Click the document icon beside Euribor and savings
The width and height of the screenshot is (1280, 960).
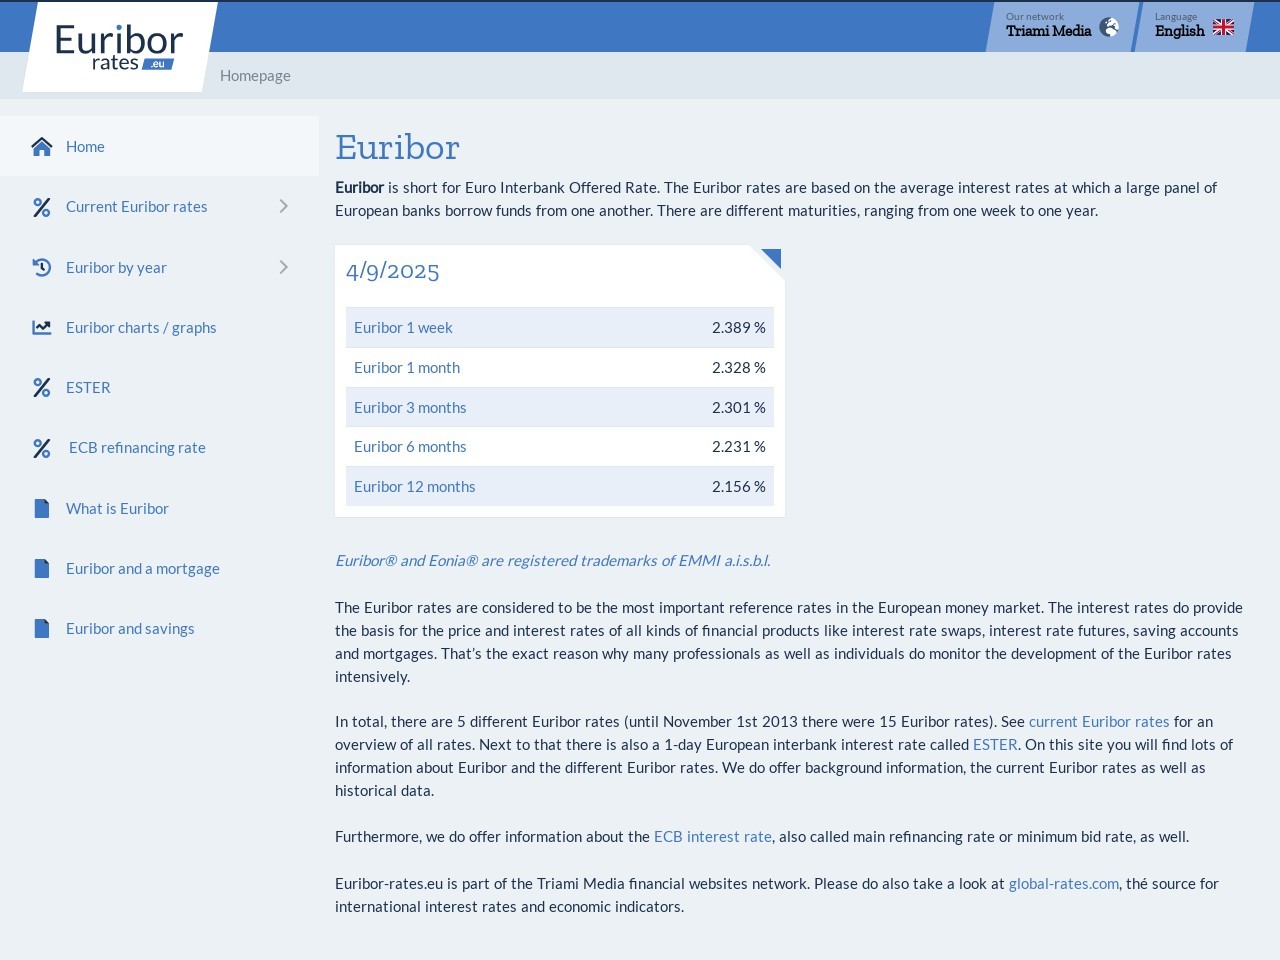(x=42, y=628)
